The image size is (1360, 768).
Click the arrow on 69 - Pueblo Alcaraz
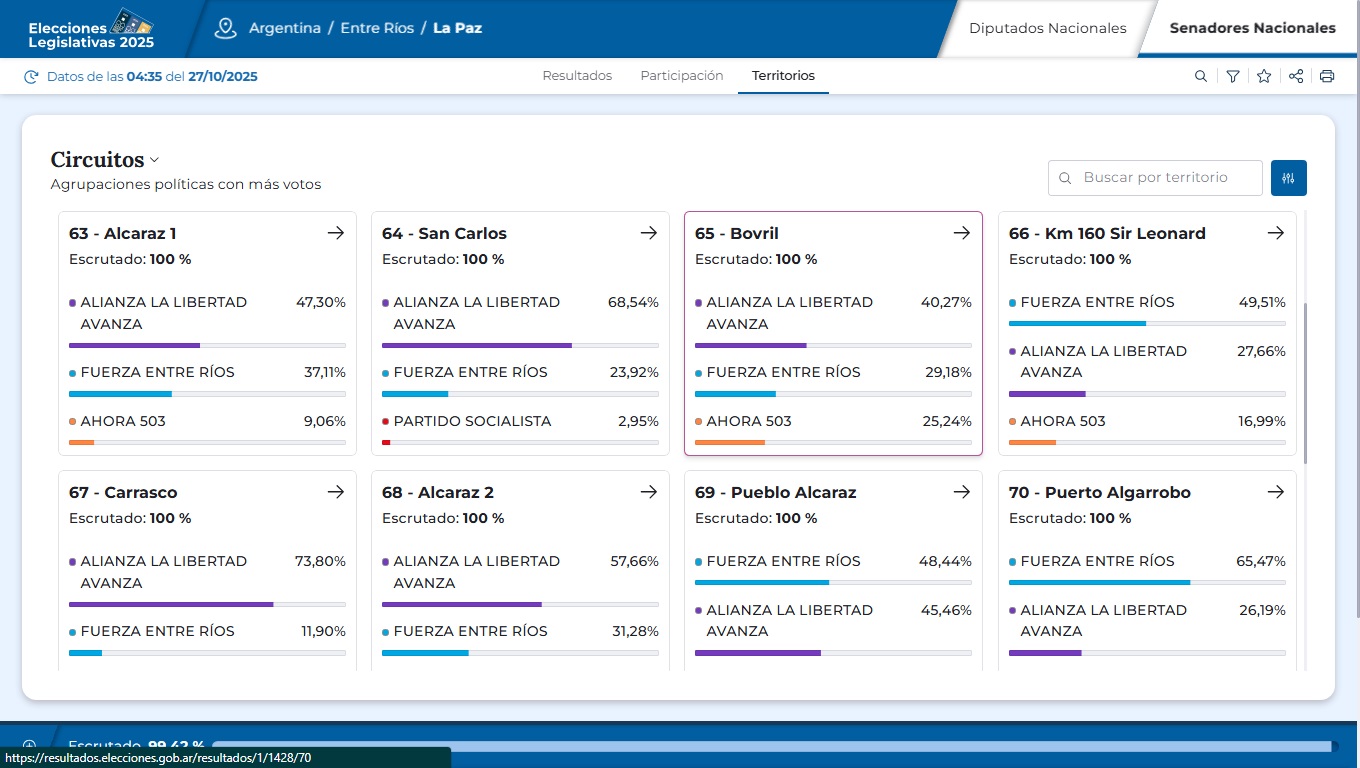(961, 492)
